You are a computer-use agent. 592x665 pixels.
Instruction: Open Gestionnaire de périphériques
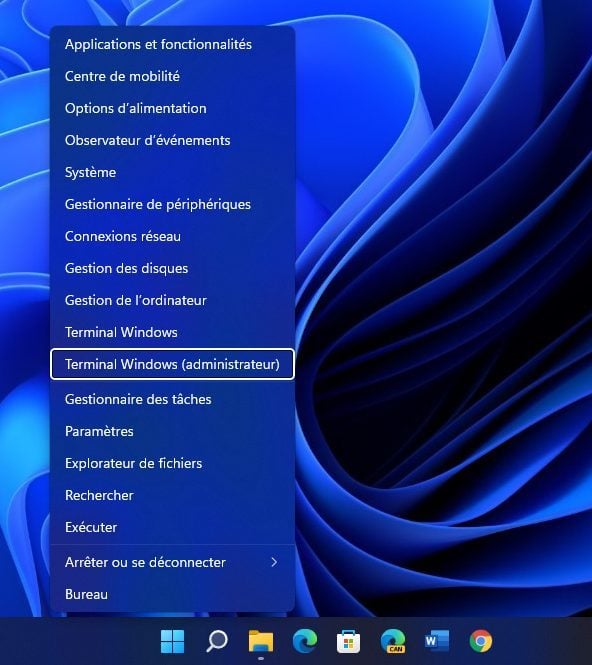(x=172, y=204)
